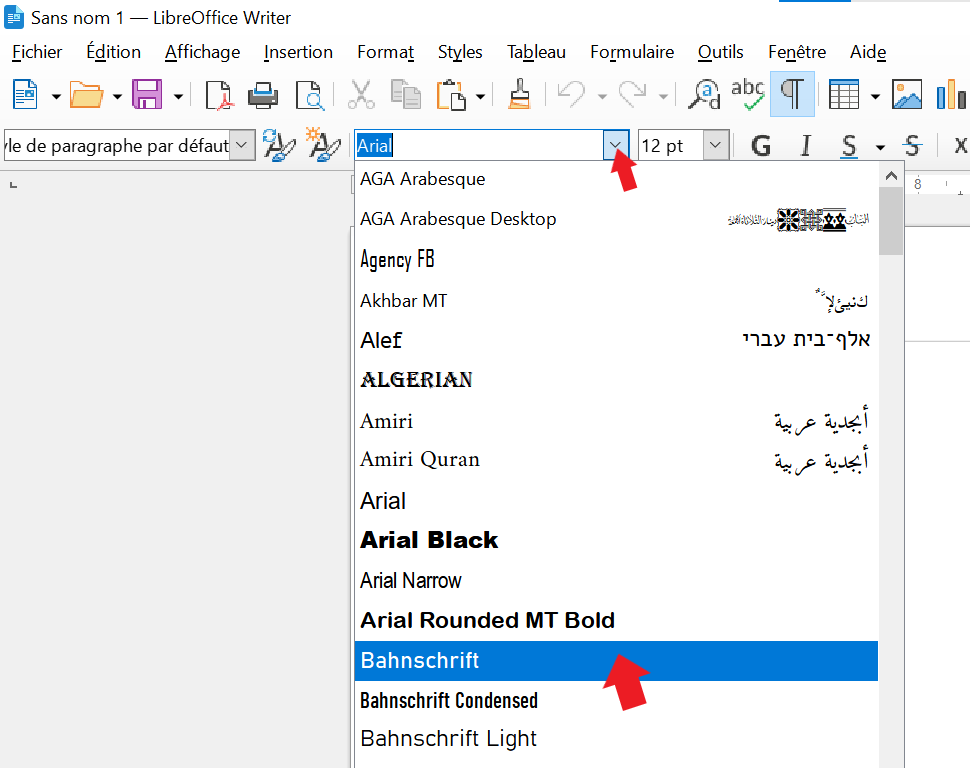Click the Save document icon

147,95
